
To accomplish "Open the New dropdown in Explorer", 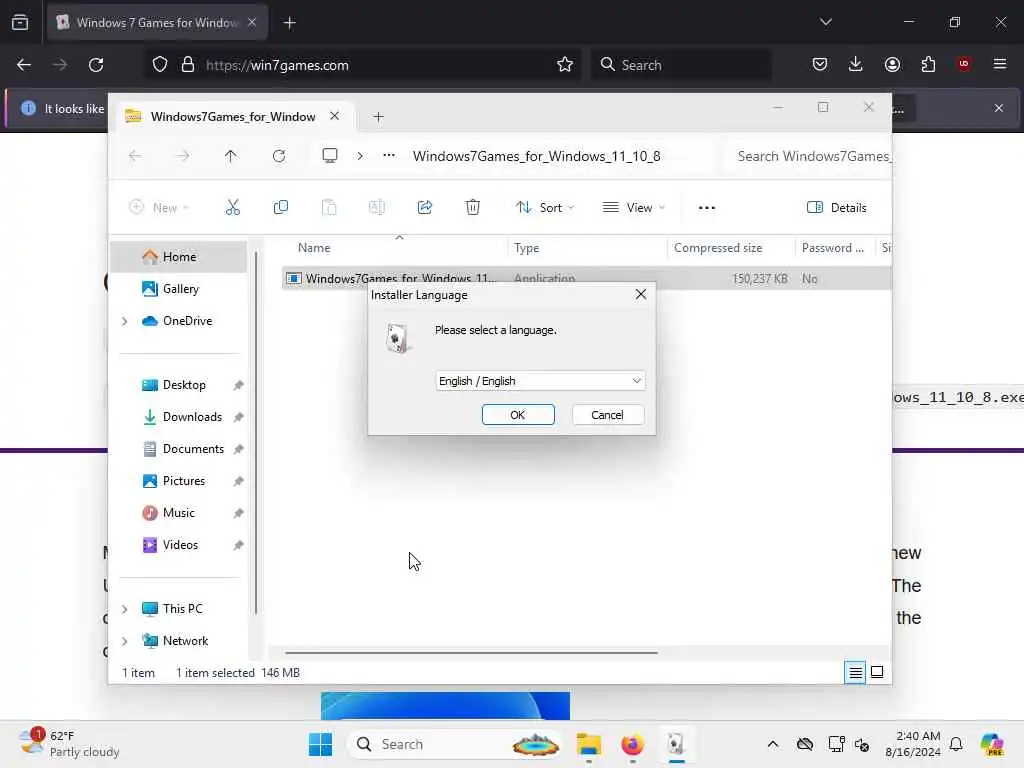I will coord(159,208).
